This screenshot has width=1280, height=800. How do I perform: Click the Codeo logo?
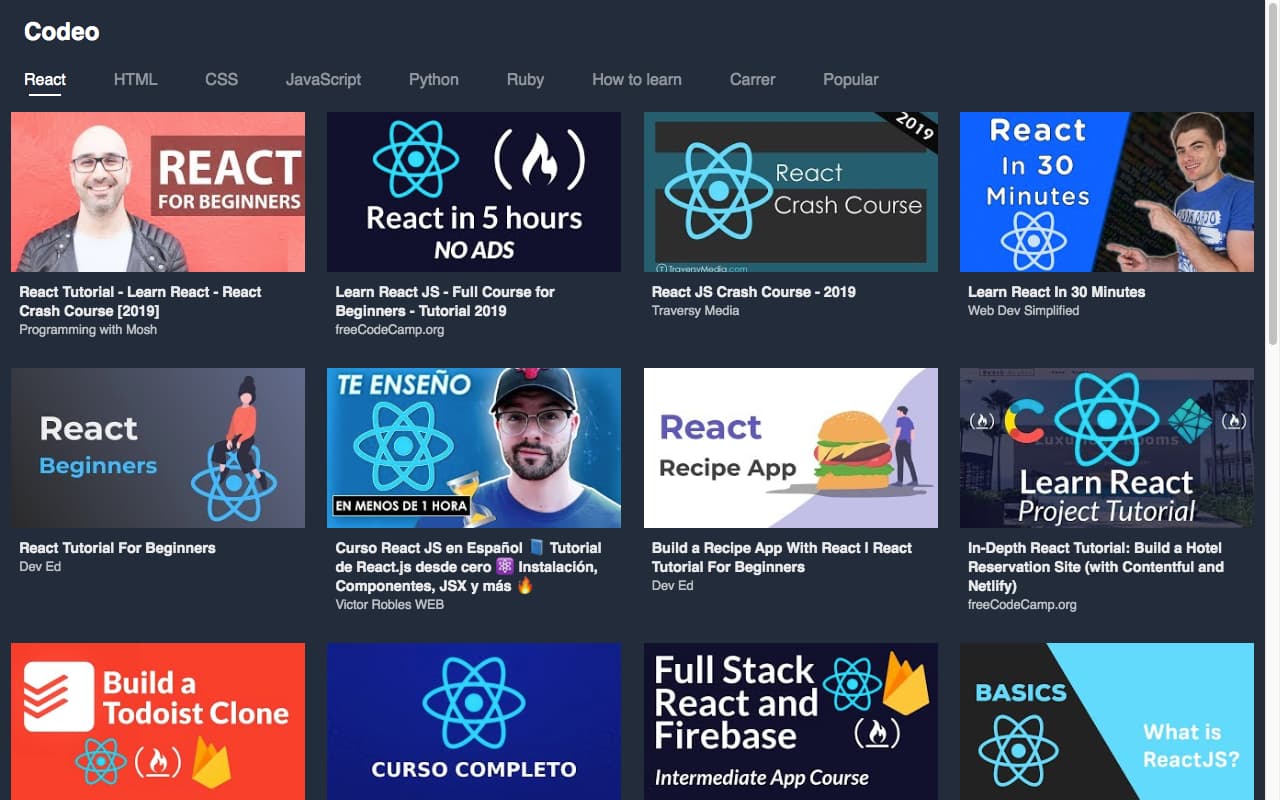tap(62, 32)
